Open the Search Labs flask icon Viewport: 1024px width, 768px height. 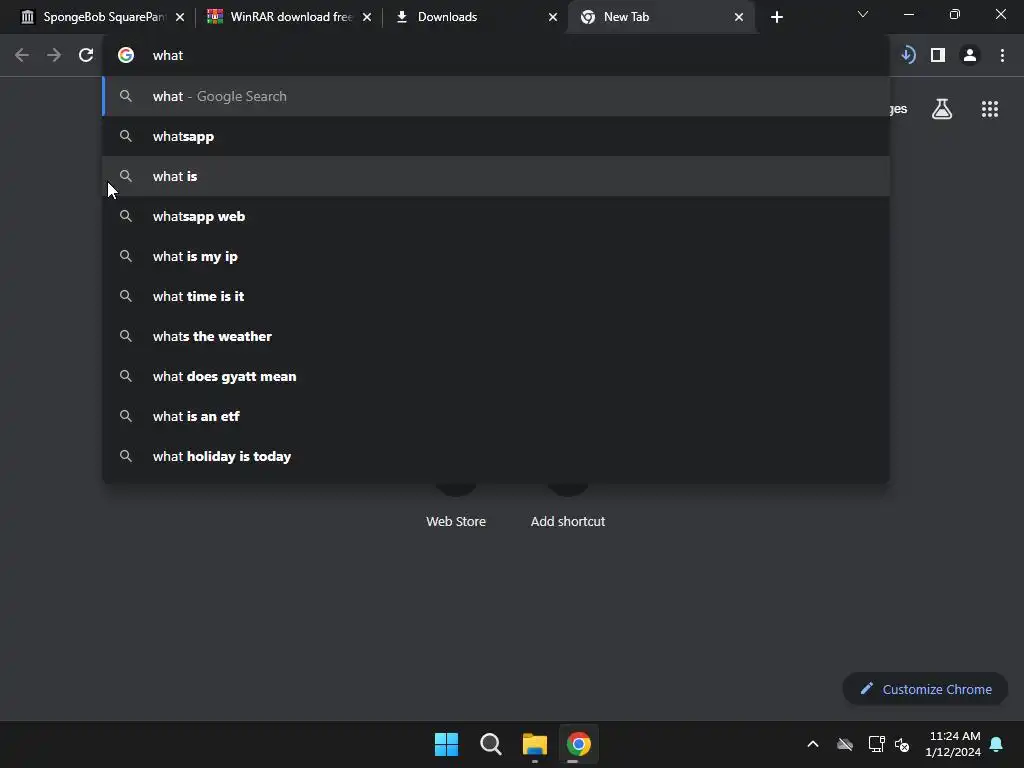click(942, 109)
